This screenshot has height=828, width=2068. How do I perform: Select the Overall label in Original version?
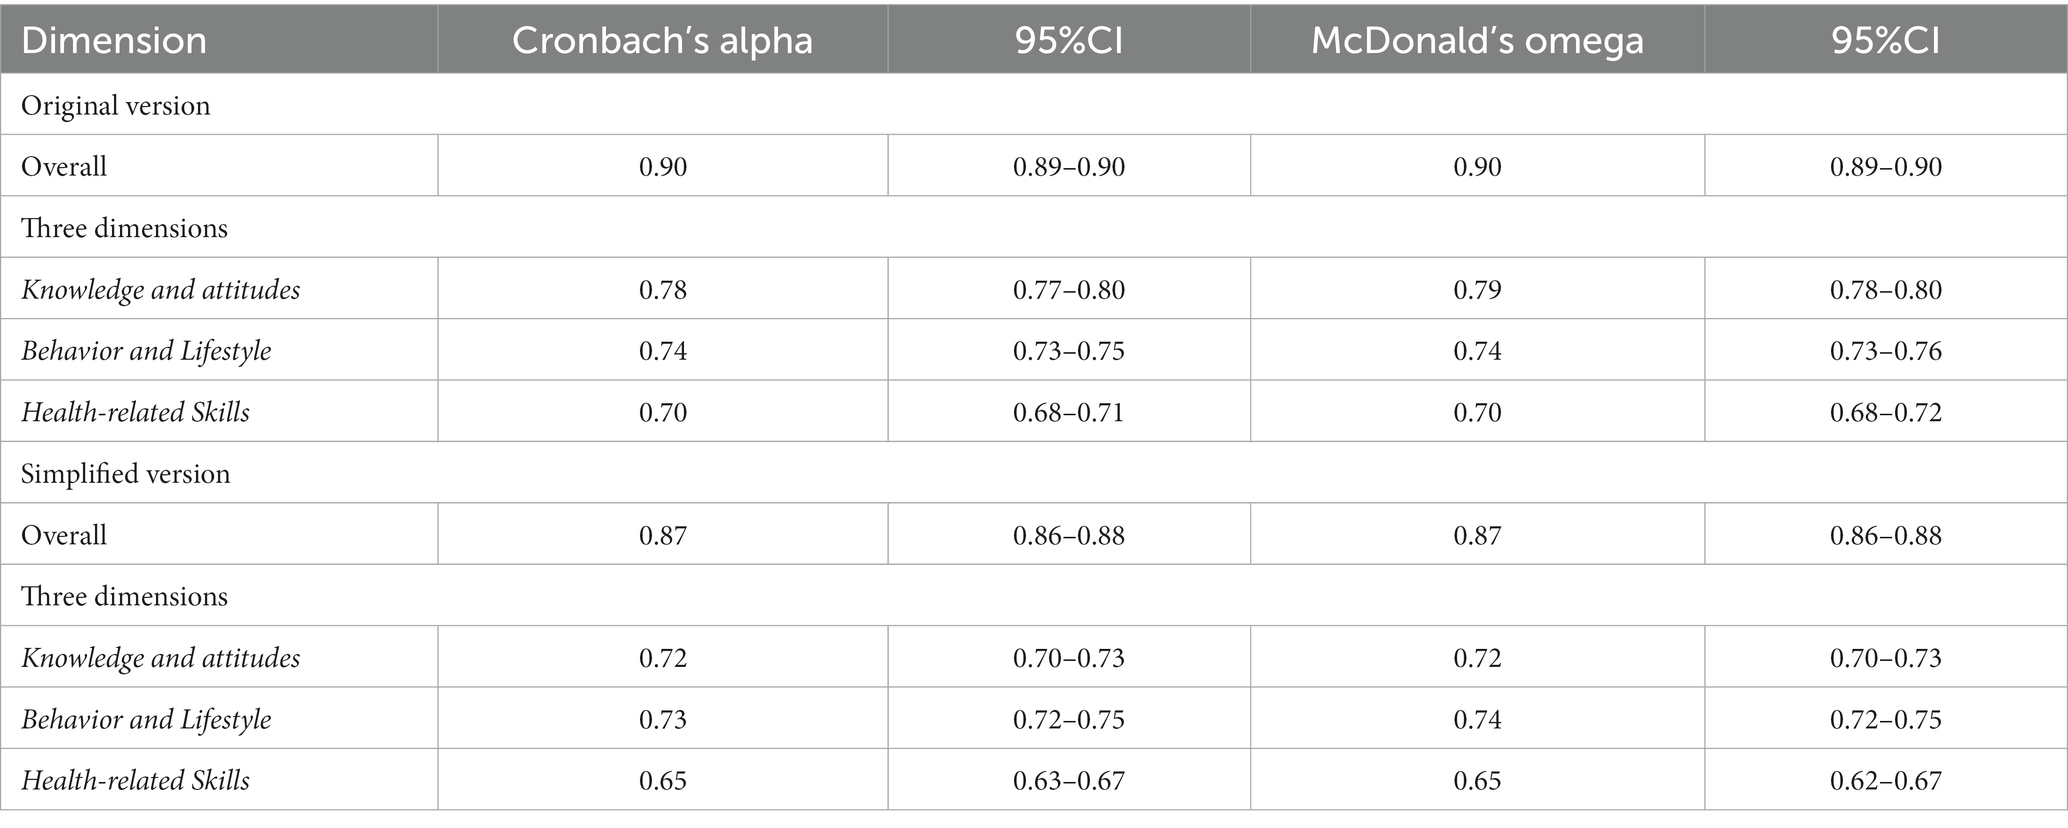pyautogui.click(x=64, y=166)
